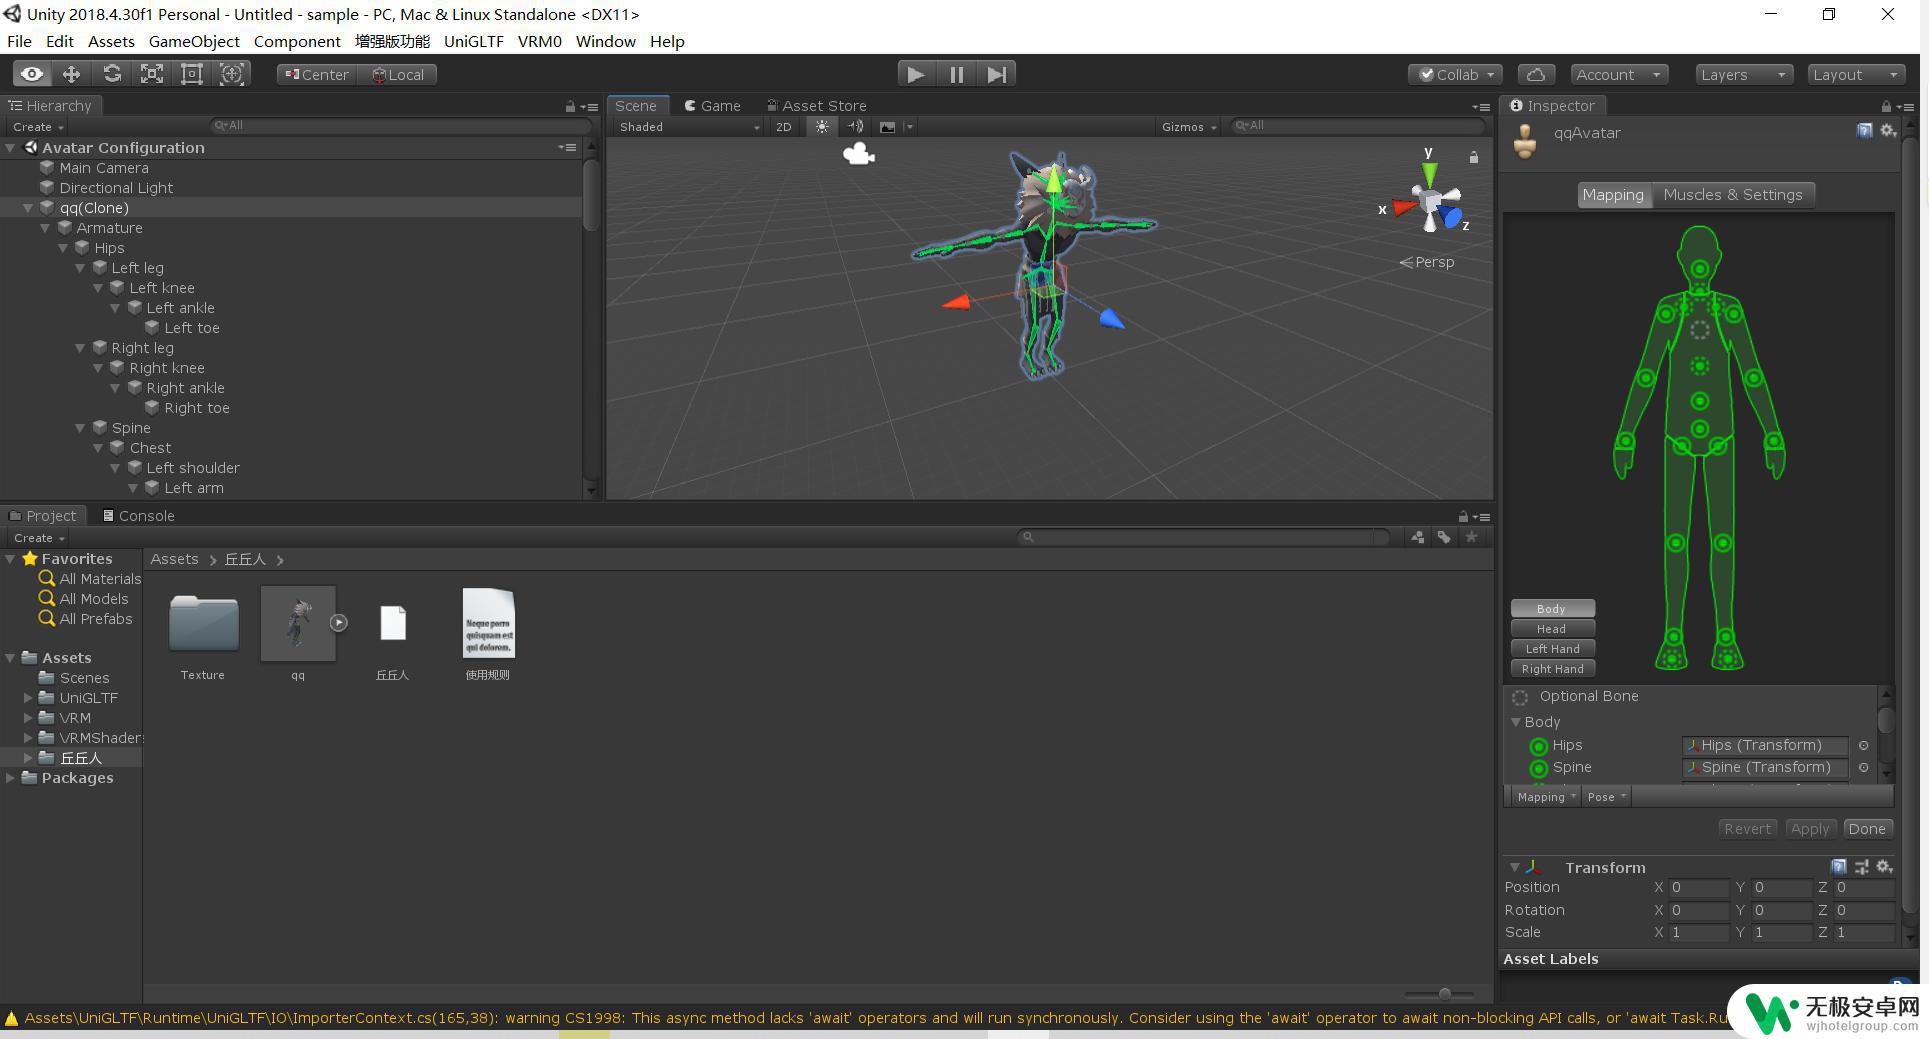1929x1039 pixels.
Task: Select the combined Transform tool
Action: (x=232, y=74)
